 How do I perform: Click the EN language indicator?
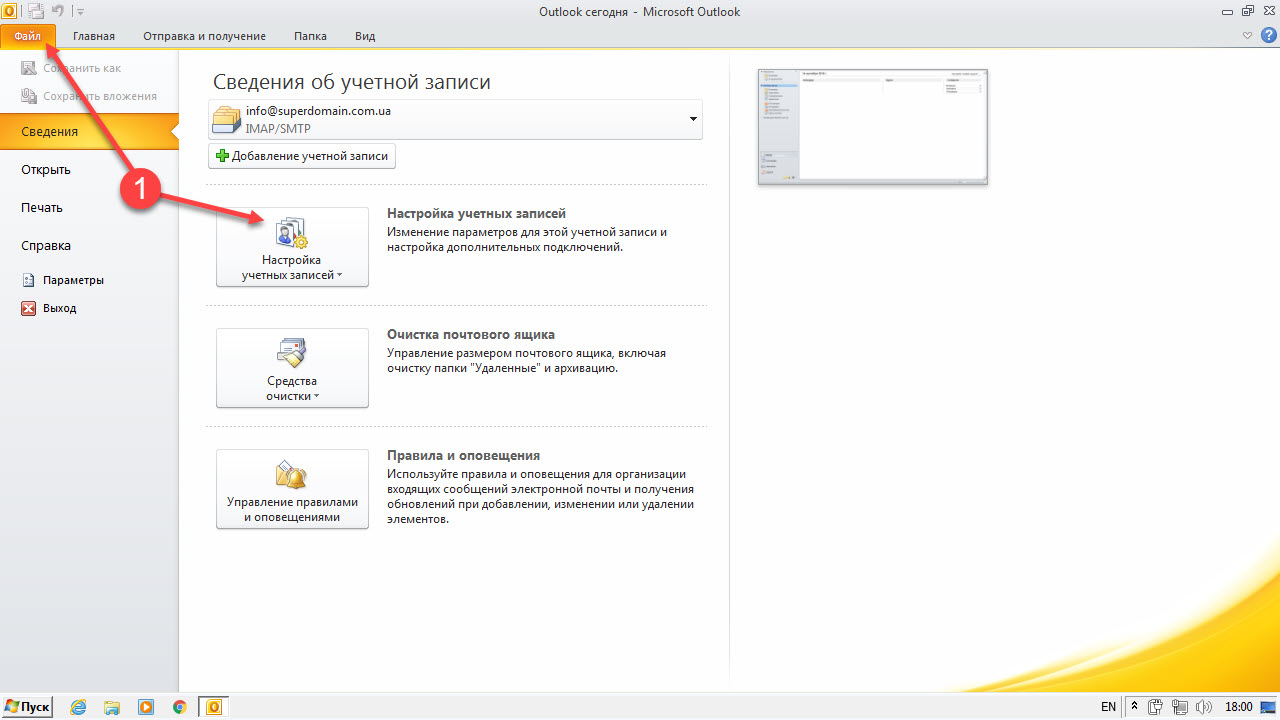1109,707
